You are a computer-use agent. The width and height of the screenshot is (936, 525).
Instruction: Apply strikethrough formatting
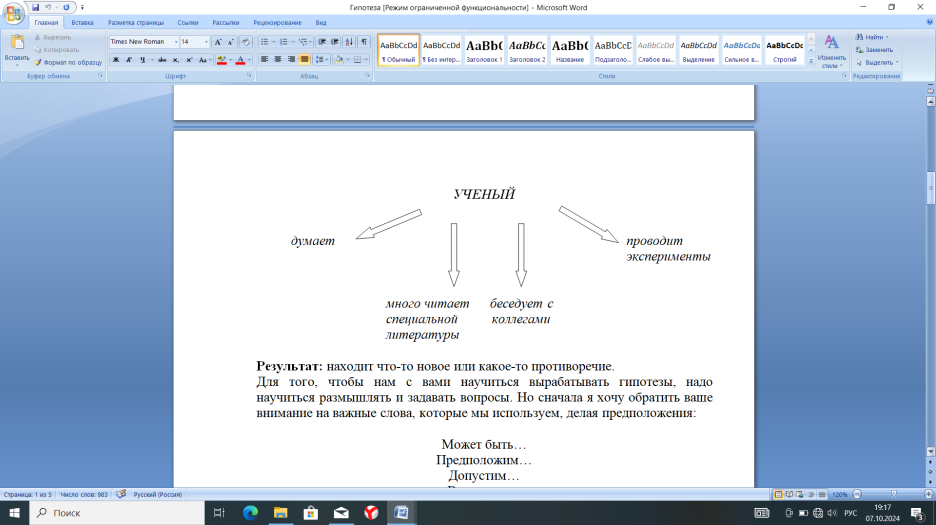tap(162, 60)
